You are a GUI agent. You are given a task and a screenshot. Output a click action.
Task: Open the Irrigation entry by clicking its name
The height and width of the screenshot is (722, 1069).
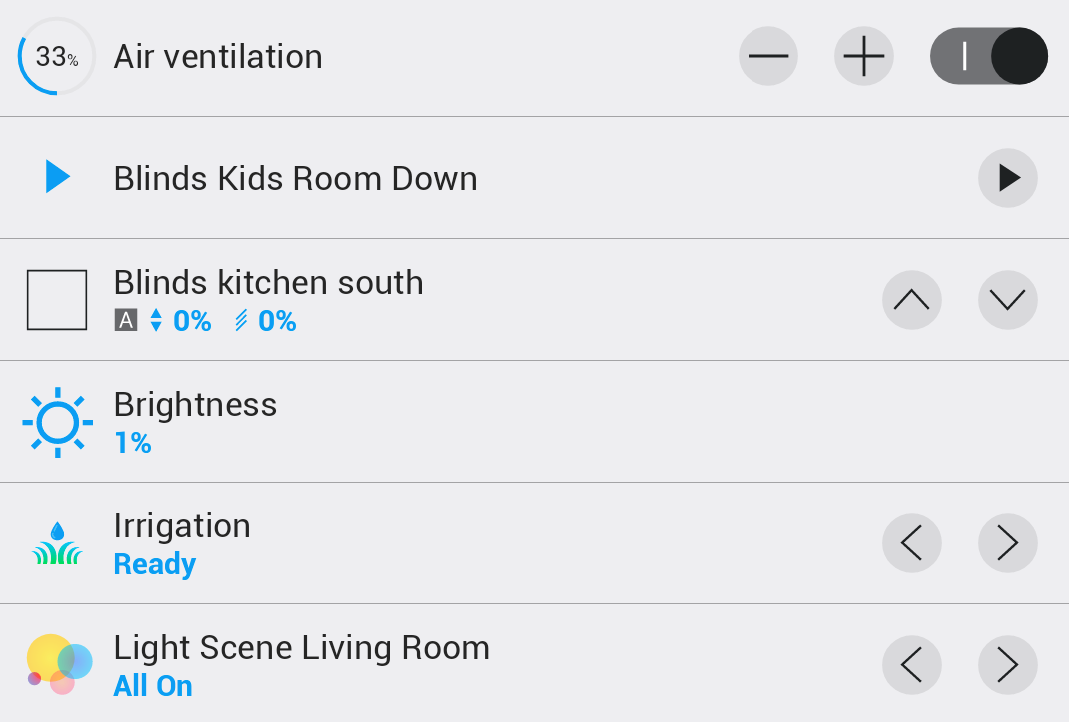182,525
